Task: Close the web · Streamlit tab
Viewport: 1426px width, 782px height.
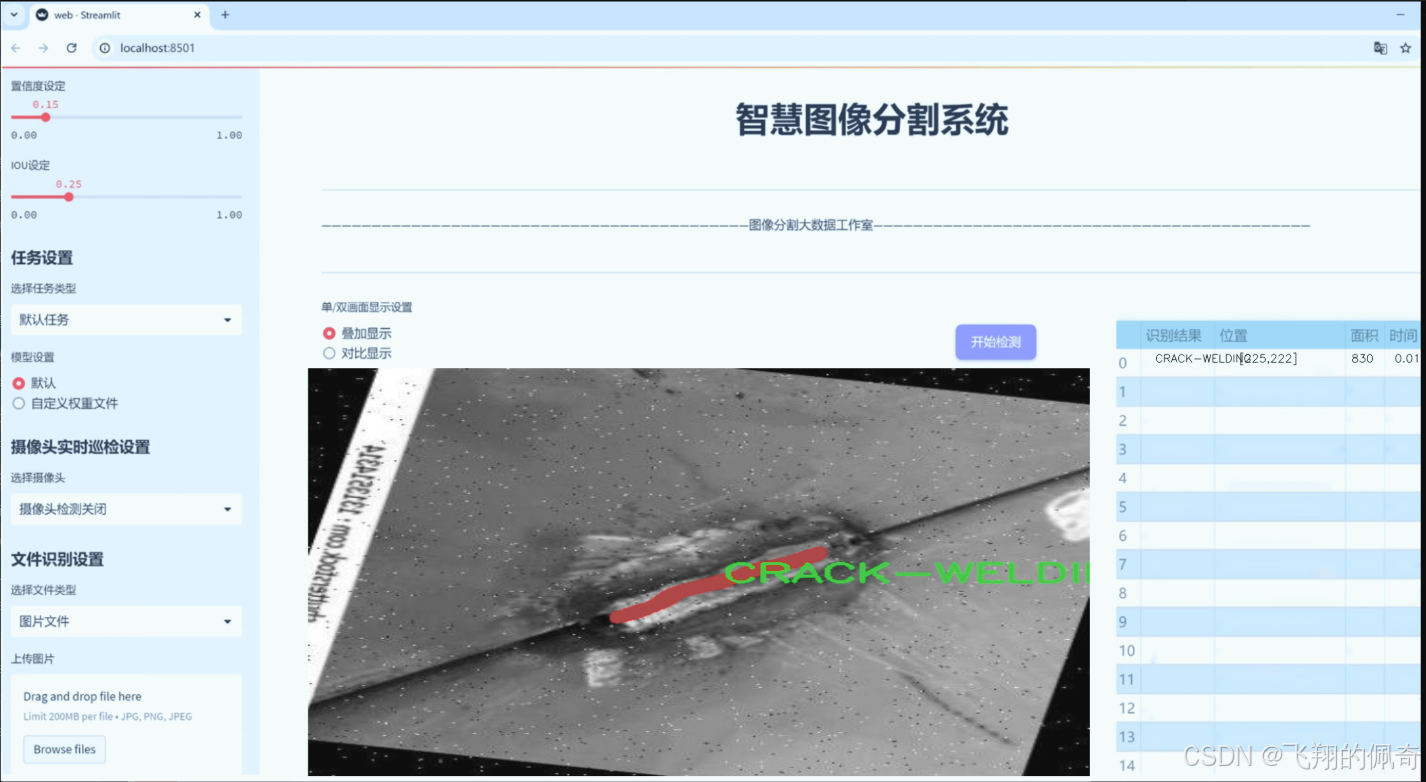Action: click(x=197, y=15)
